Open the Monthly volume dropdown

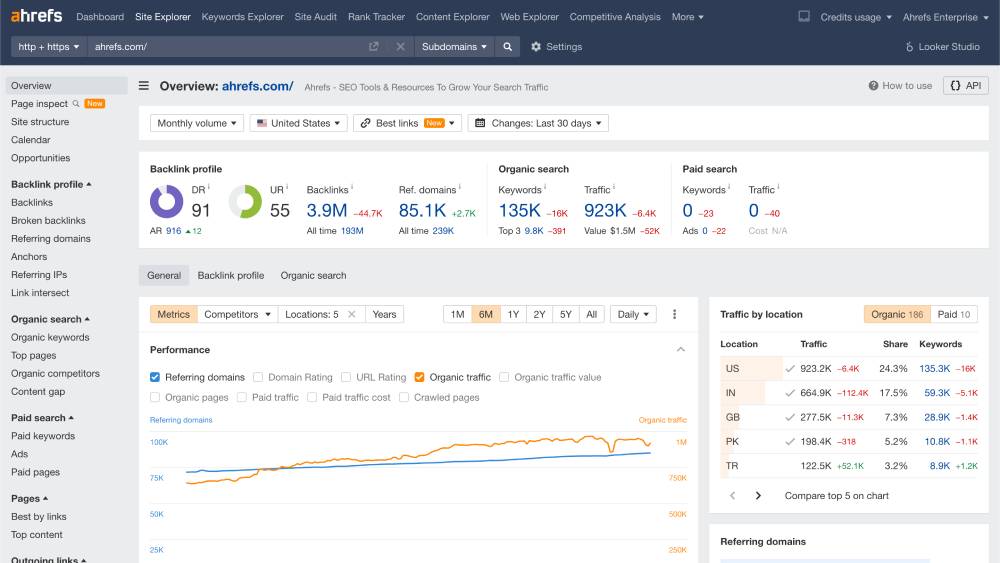click(197, 123)
